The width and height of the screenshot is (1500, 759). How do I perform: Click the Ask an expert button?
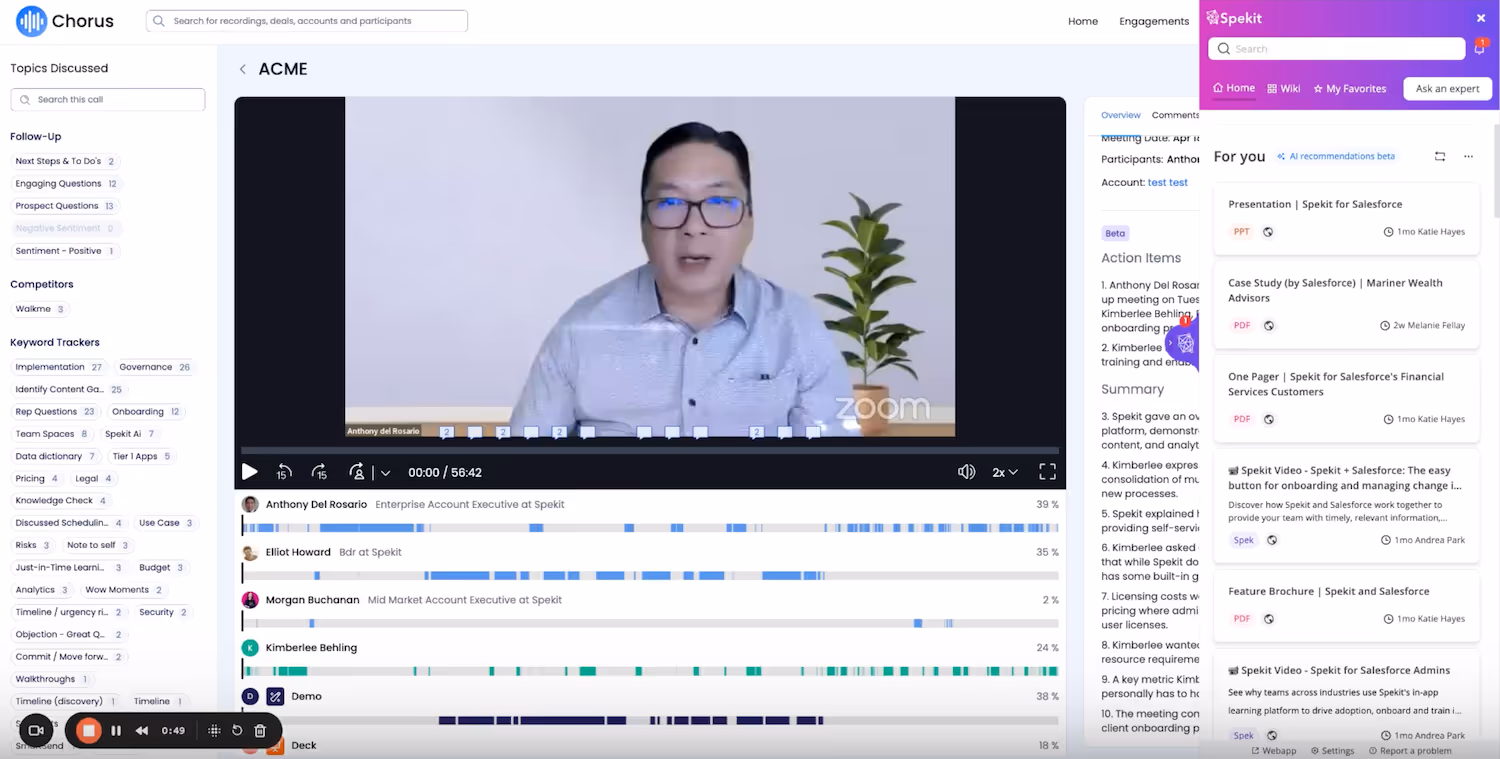tap(1447, 88)
